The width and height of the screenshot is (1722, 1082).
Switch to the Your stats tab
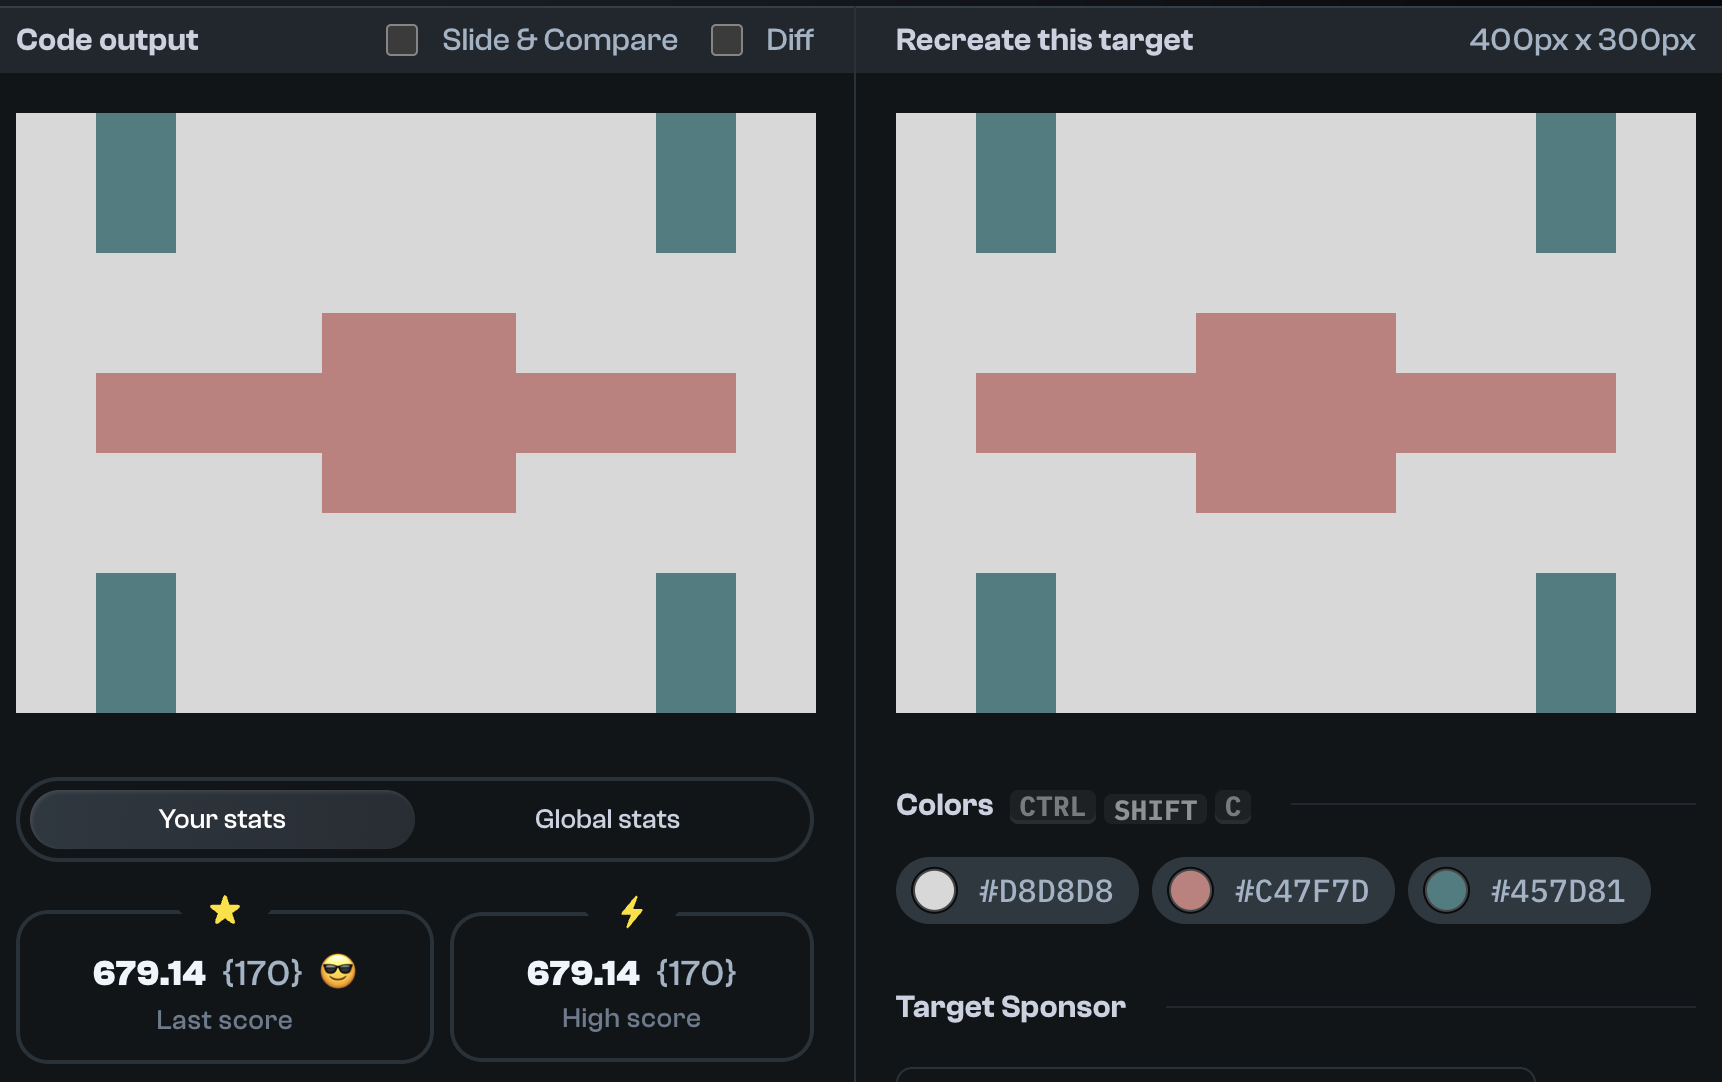(x=222, y=819)
